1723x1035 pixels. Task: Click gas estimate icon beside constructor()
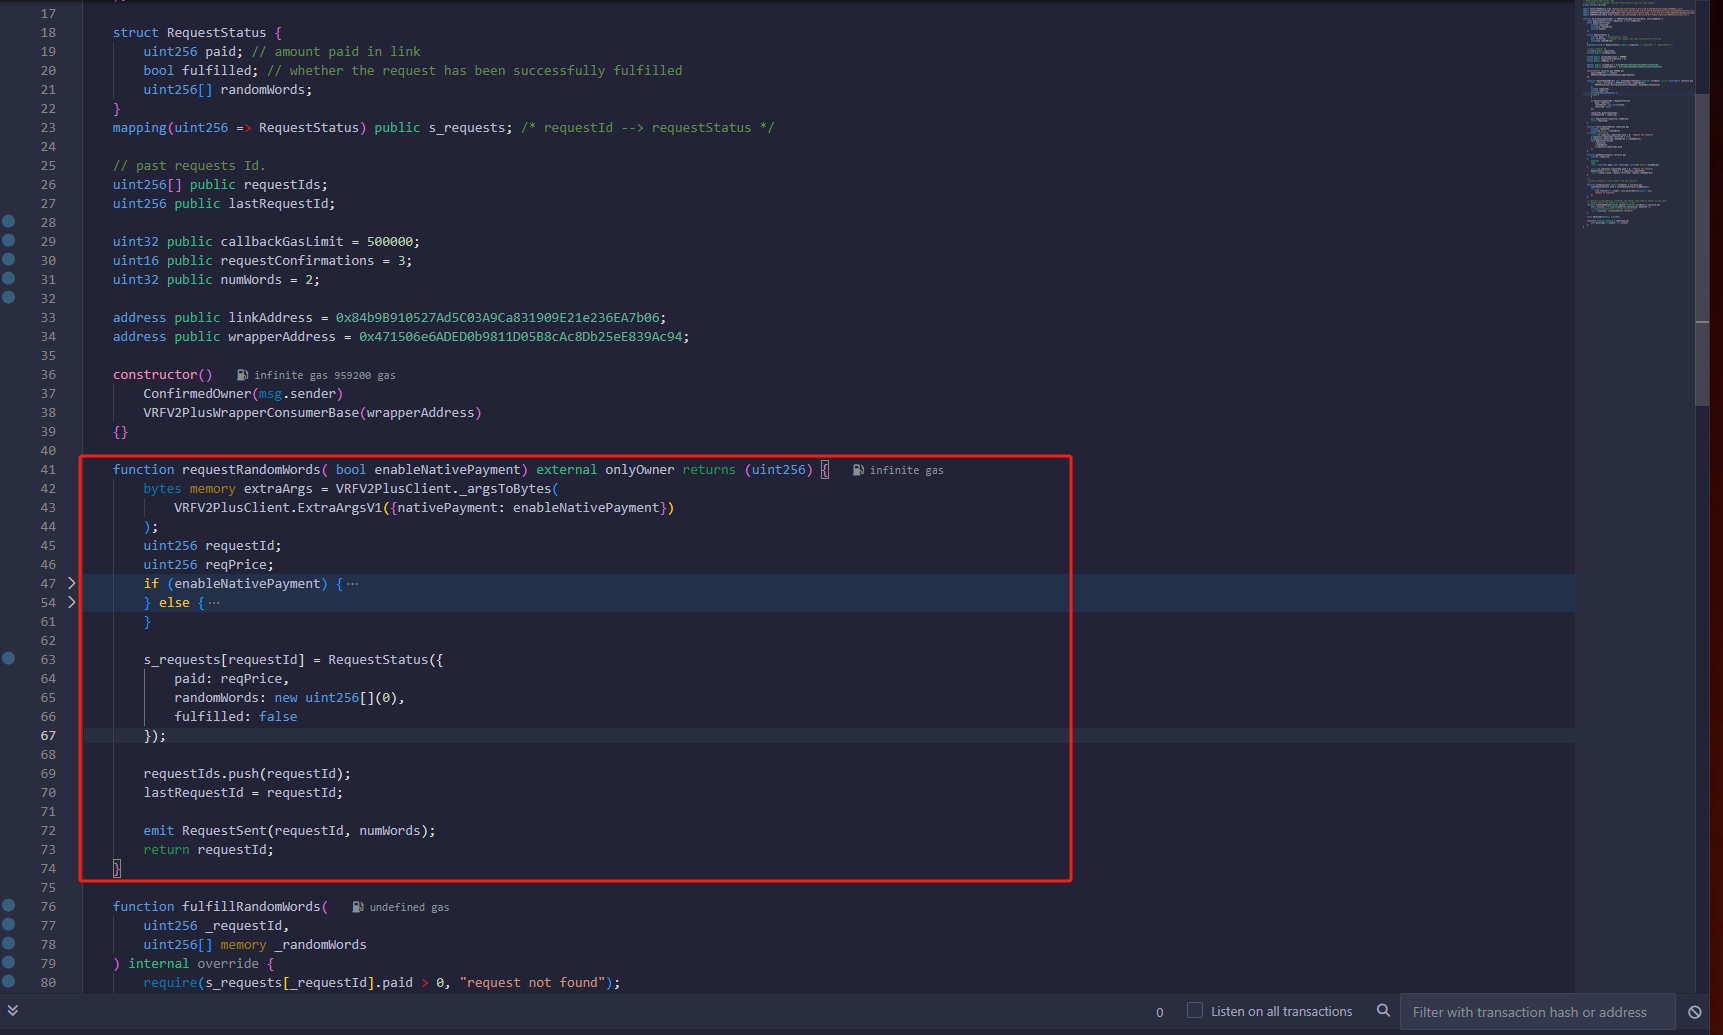point(242,375)
